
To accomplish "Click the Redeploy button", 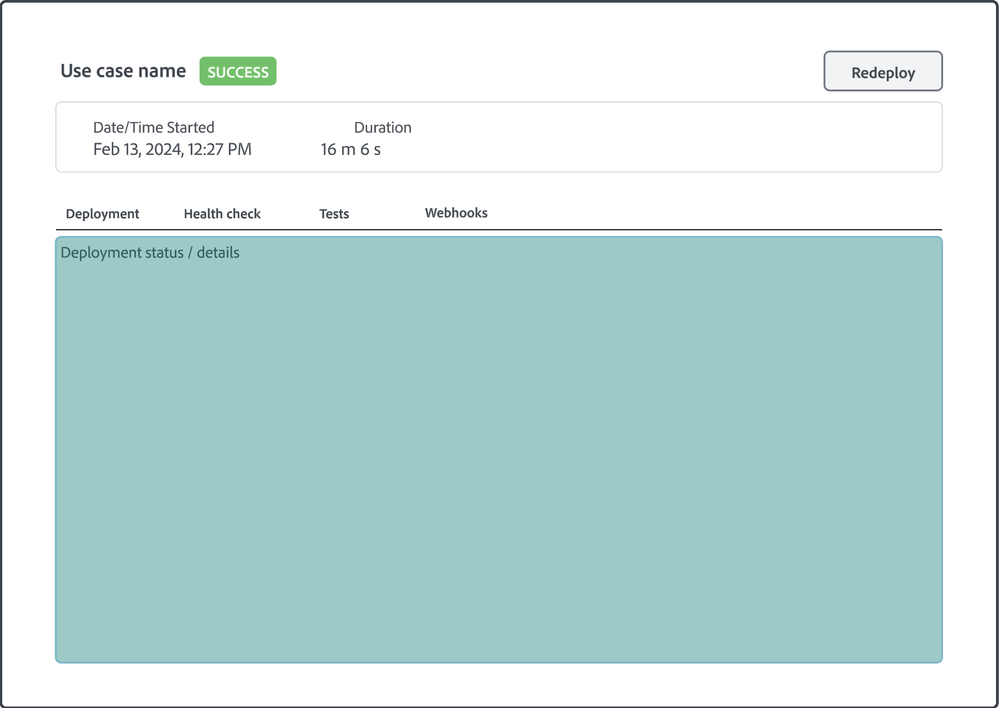I will coord(883,71).
